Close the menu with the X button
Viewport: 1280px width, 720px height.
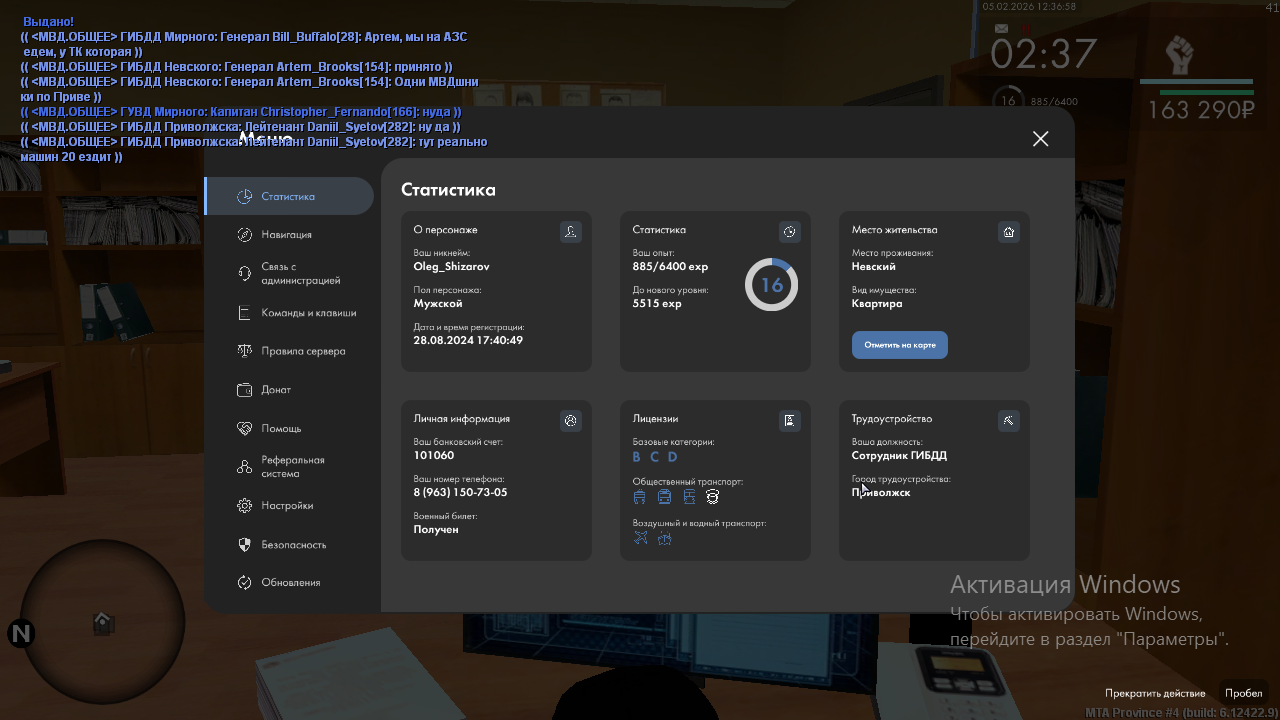click(x=1040, y=139)
